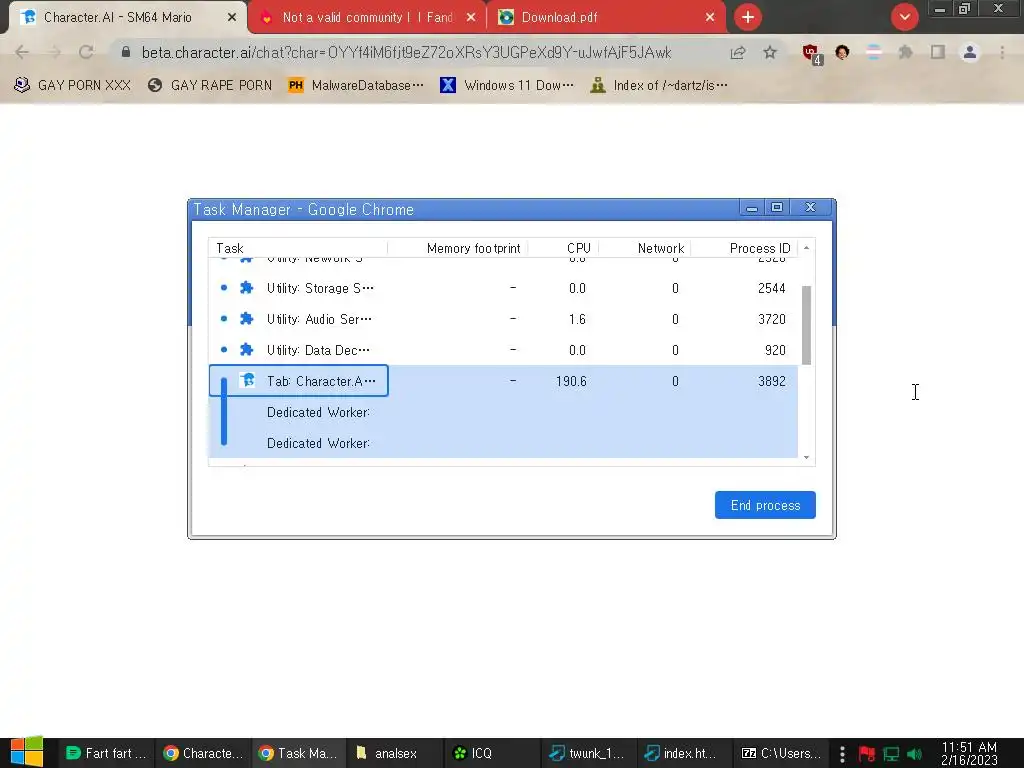Select Utility: Storage Service task
This screenshot has width=1024, height=768.
(503, 288)
